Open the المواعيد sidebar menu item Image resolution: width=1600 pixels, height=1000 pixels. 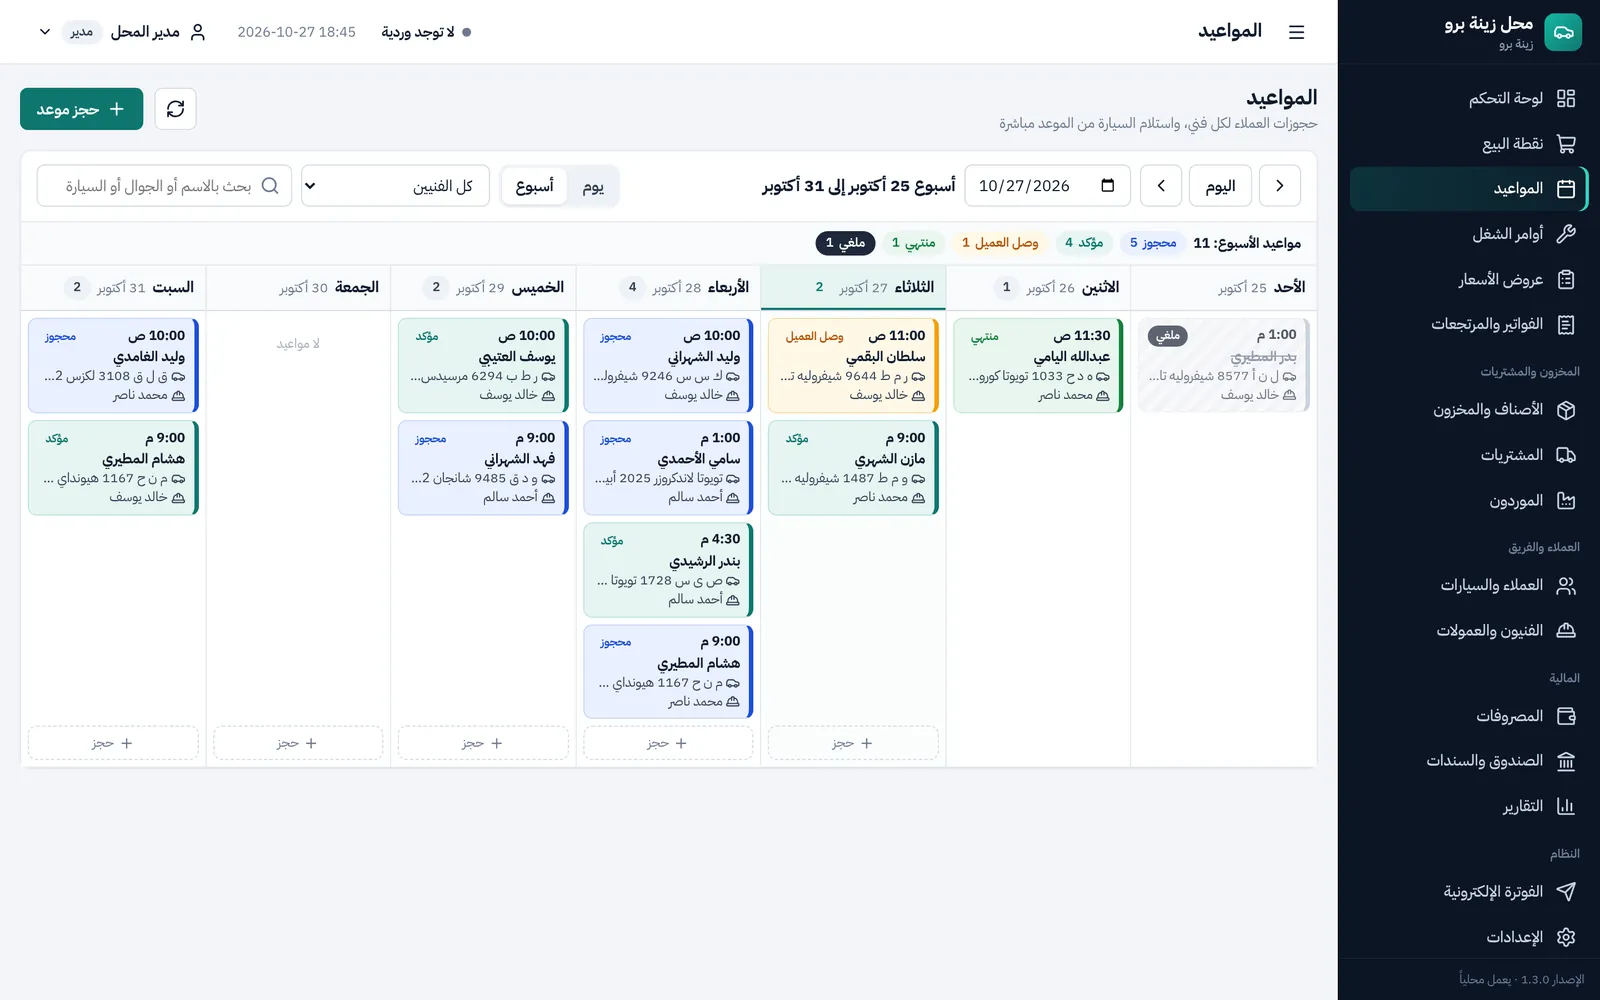pos(1467,189)
